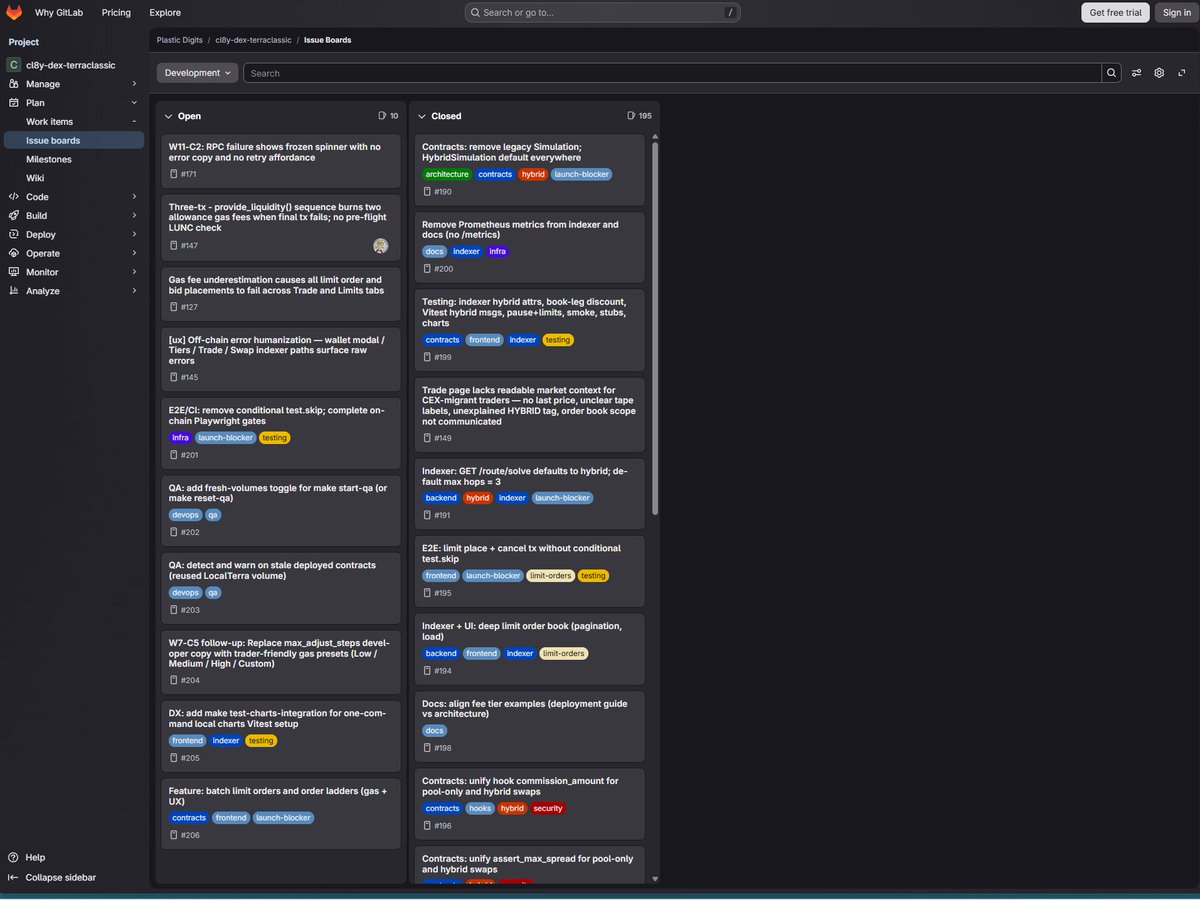Click infra label on issue #201
This screenshot has height=900, width=1200.
click(x=180, y=437)
